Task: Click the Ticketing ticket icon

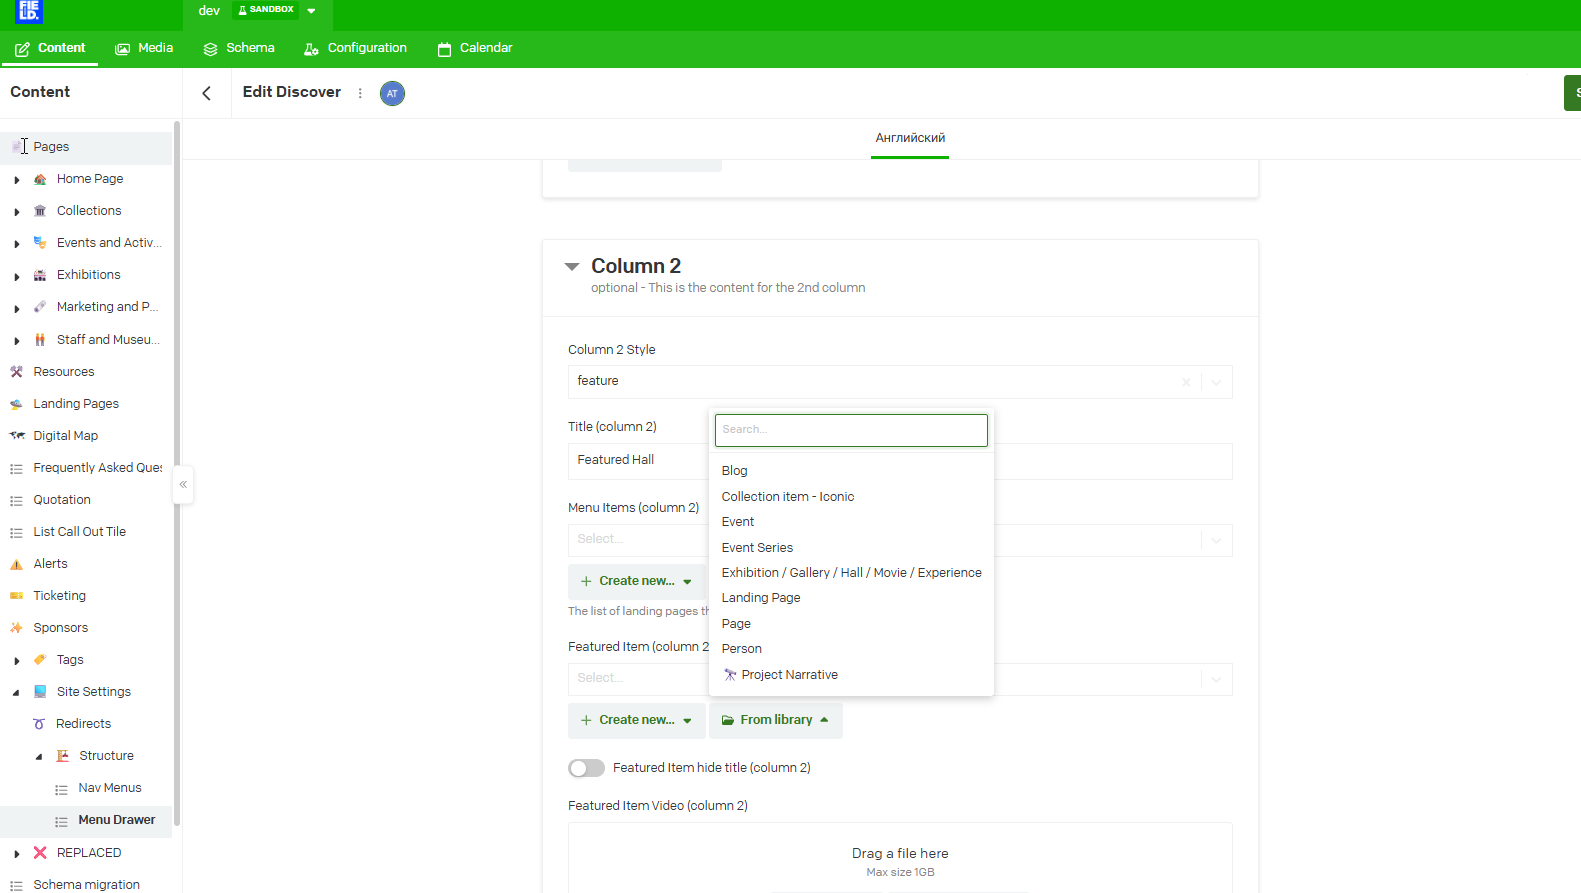Action: click(16, 596)
